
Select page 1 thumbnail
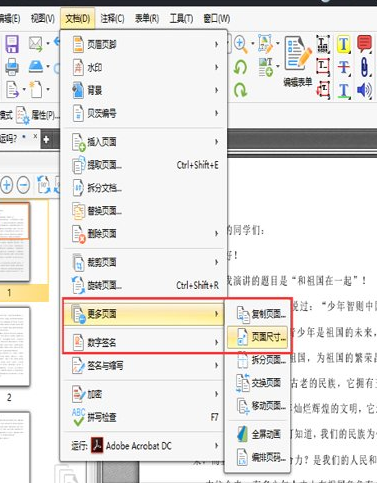pyautogui.click(x=15, y=241)
